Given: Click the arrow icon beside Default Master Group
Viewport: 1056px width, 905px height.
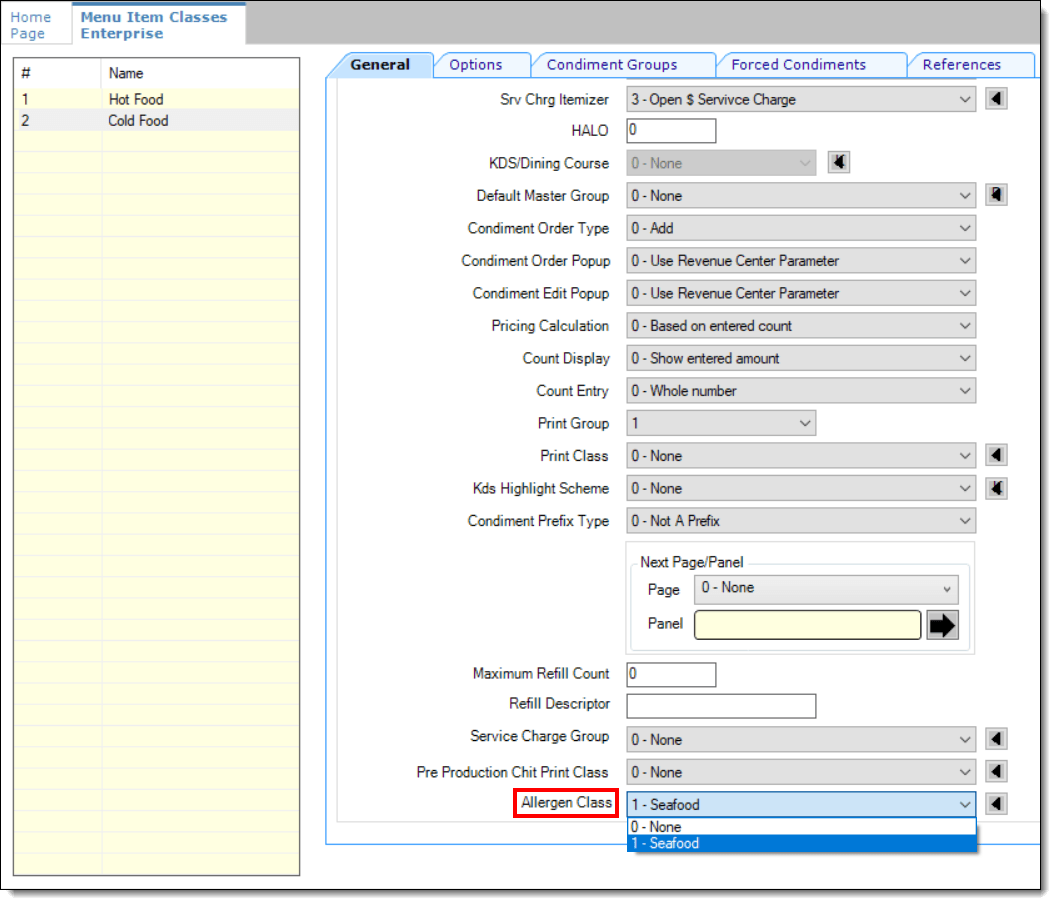Looking at the screenshot, I should point(996,195).
